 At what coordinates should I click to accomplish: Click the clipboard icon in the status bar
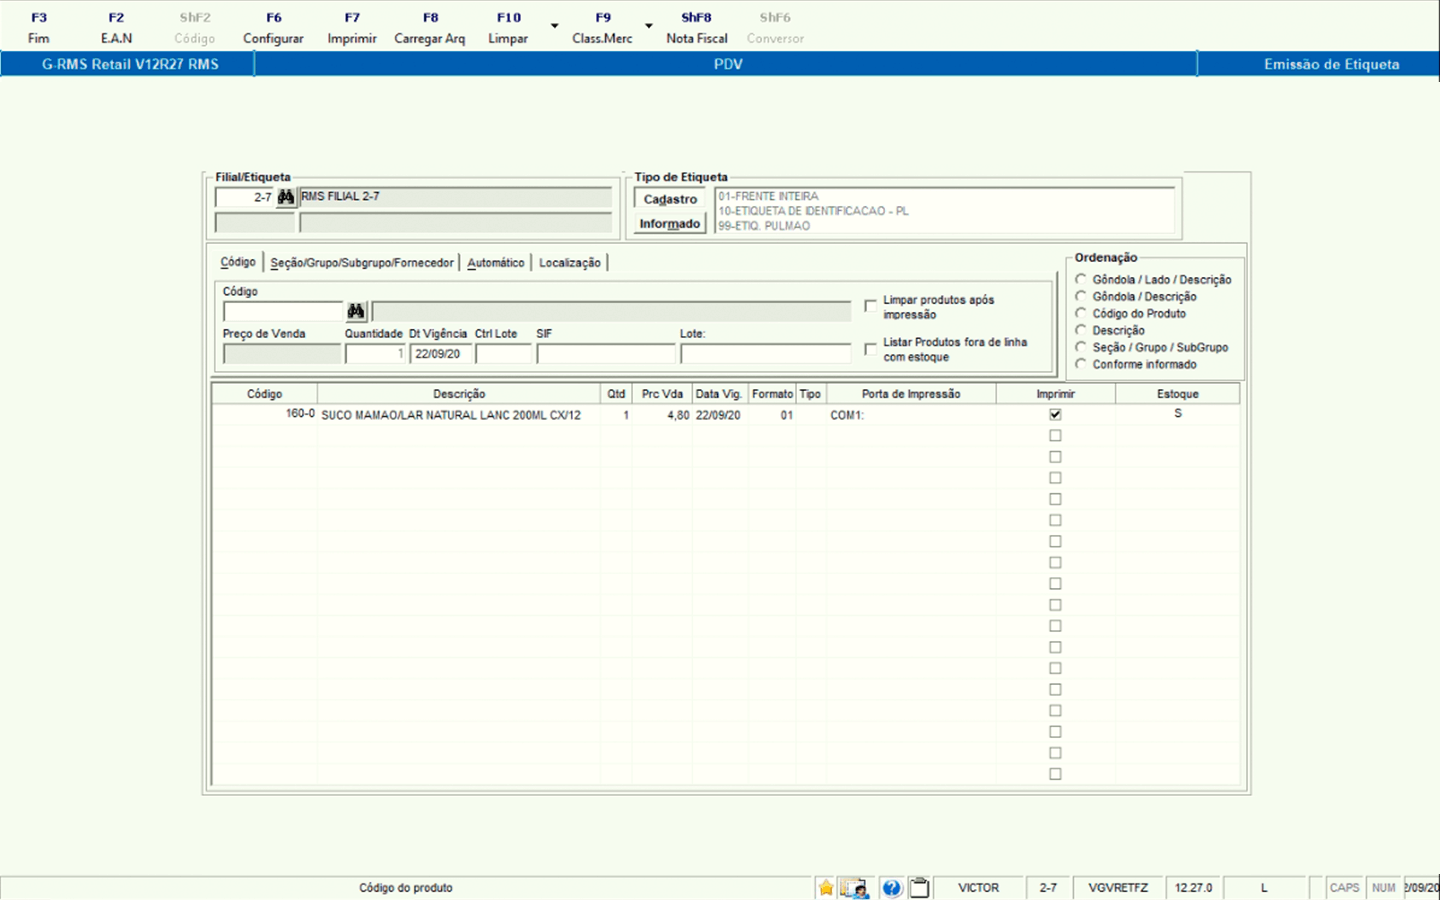coord(920,888)
